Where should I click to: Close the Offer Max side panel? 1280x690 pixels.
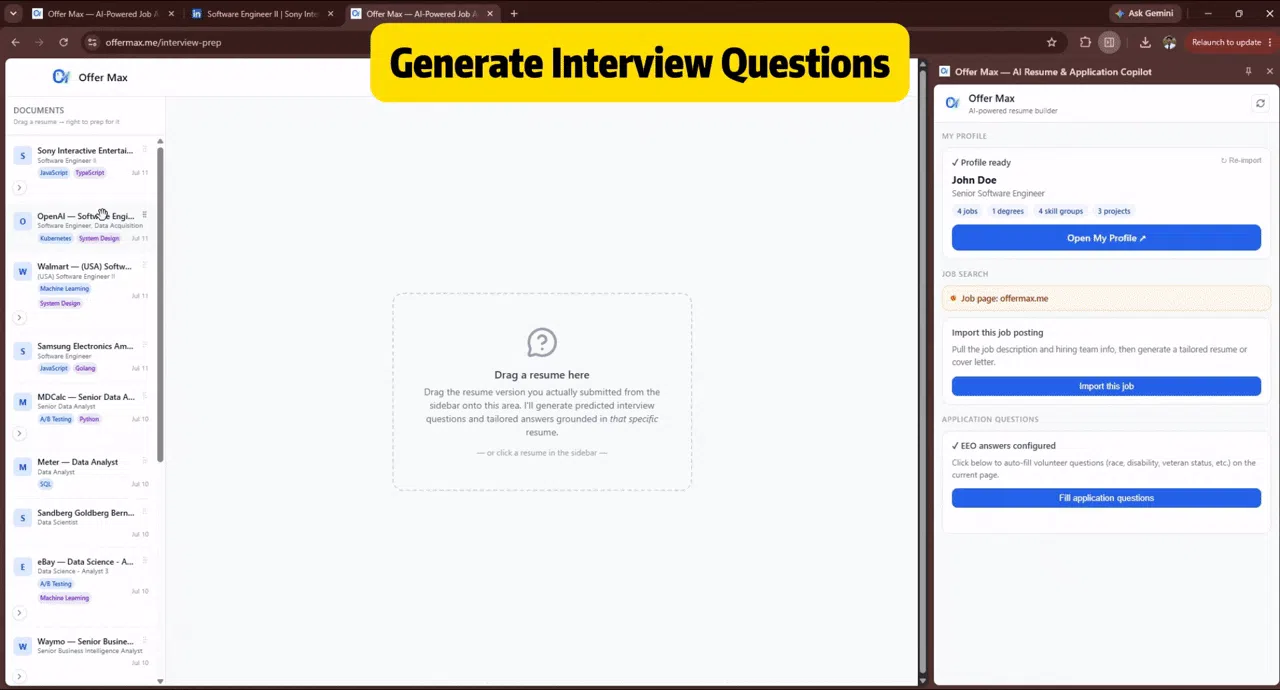pyautogui.click(x=1270, y=72)
